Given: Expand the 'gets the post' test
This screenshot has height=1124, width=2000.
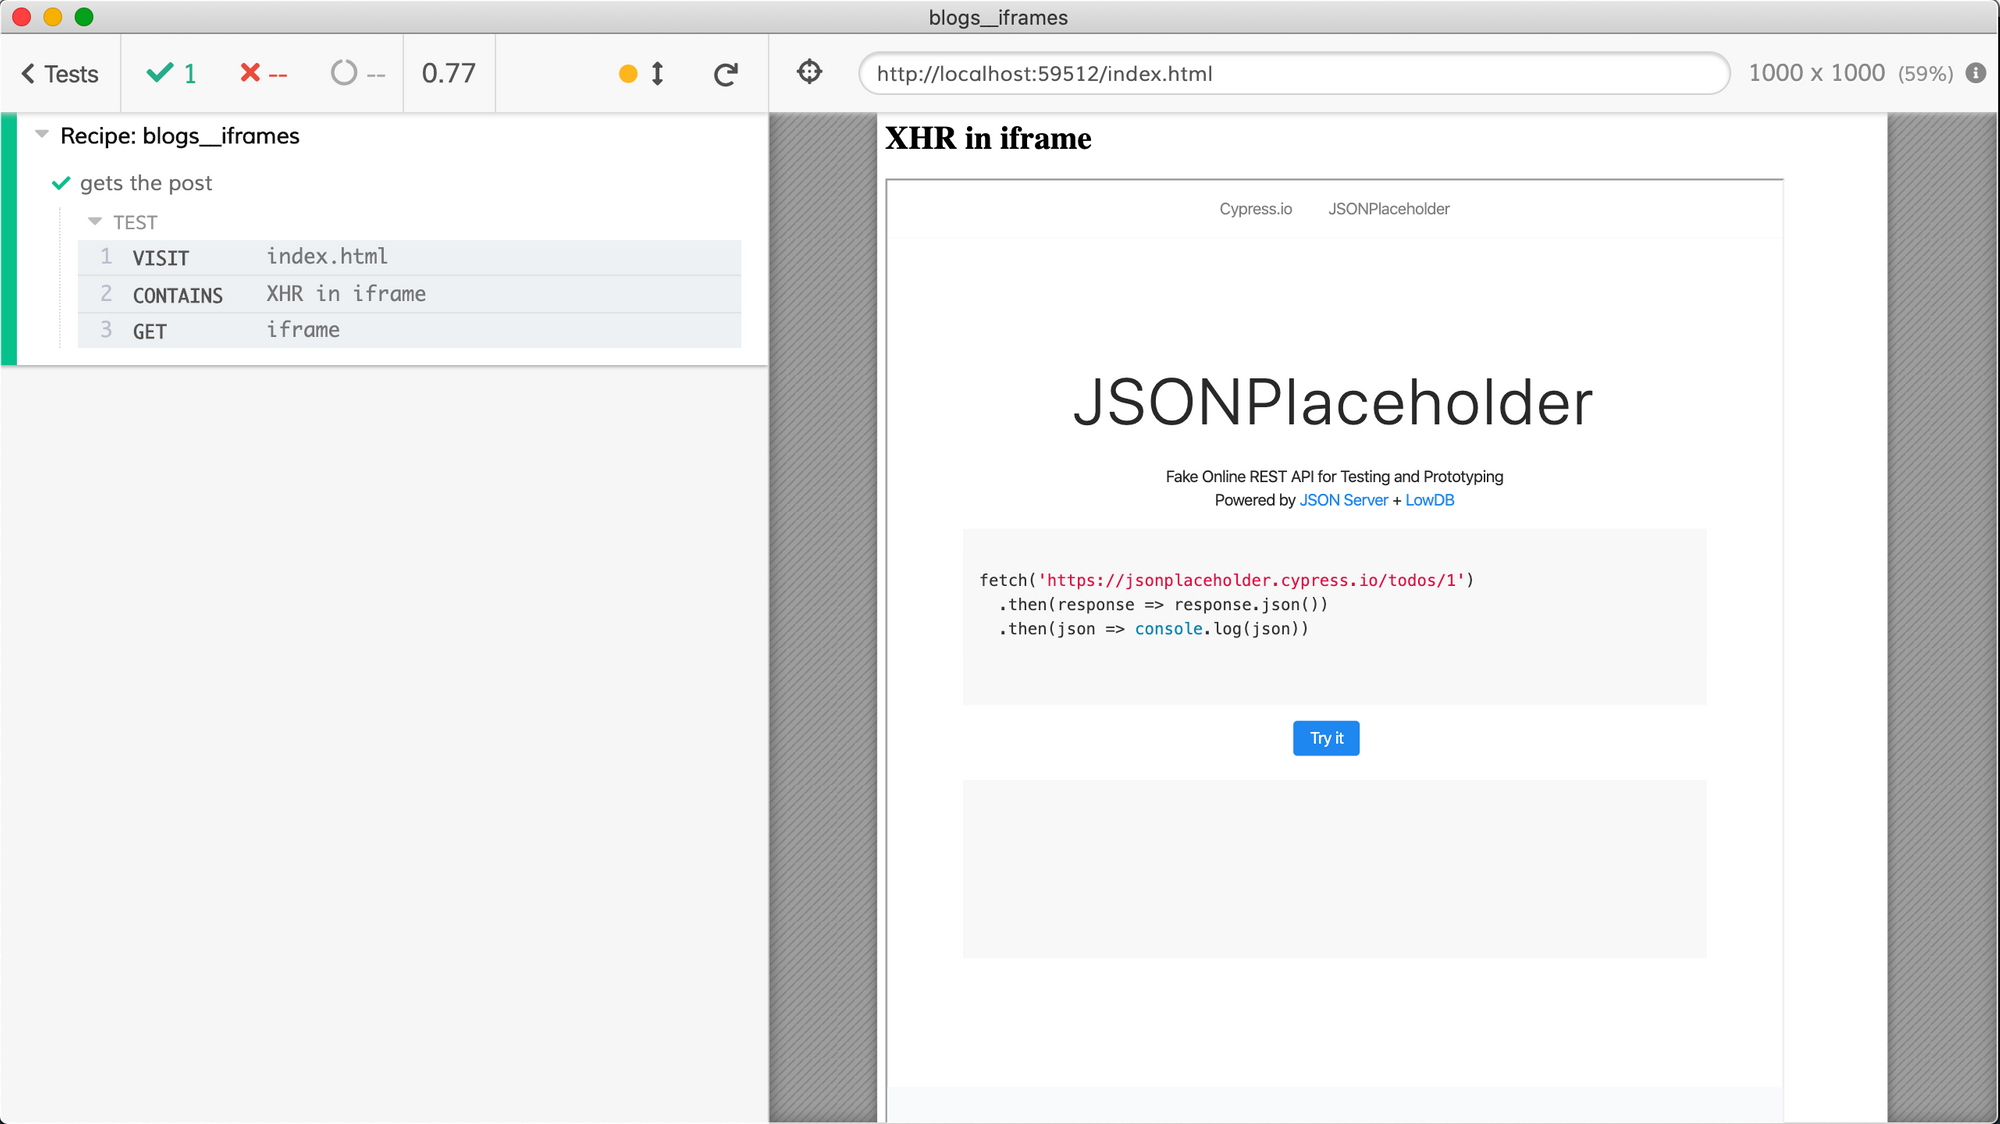Looking at the screenshot, I should (x=146, y=183).
